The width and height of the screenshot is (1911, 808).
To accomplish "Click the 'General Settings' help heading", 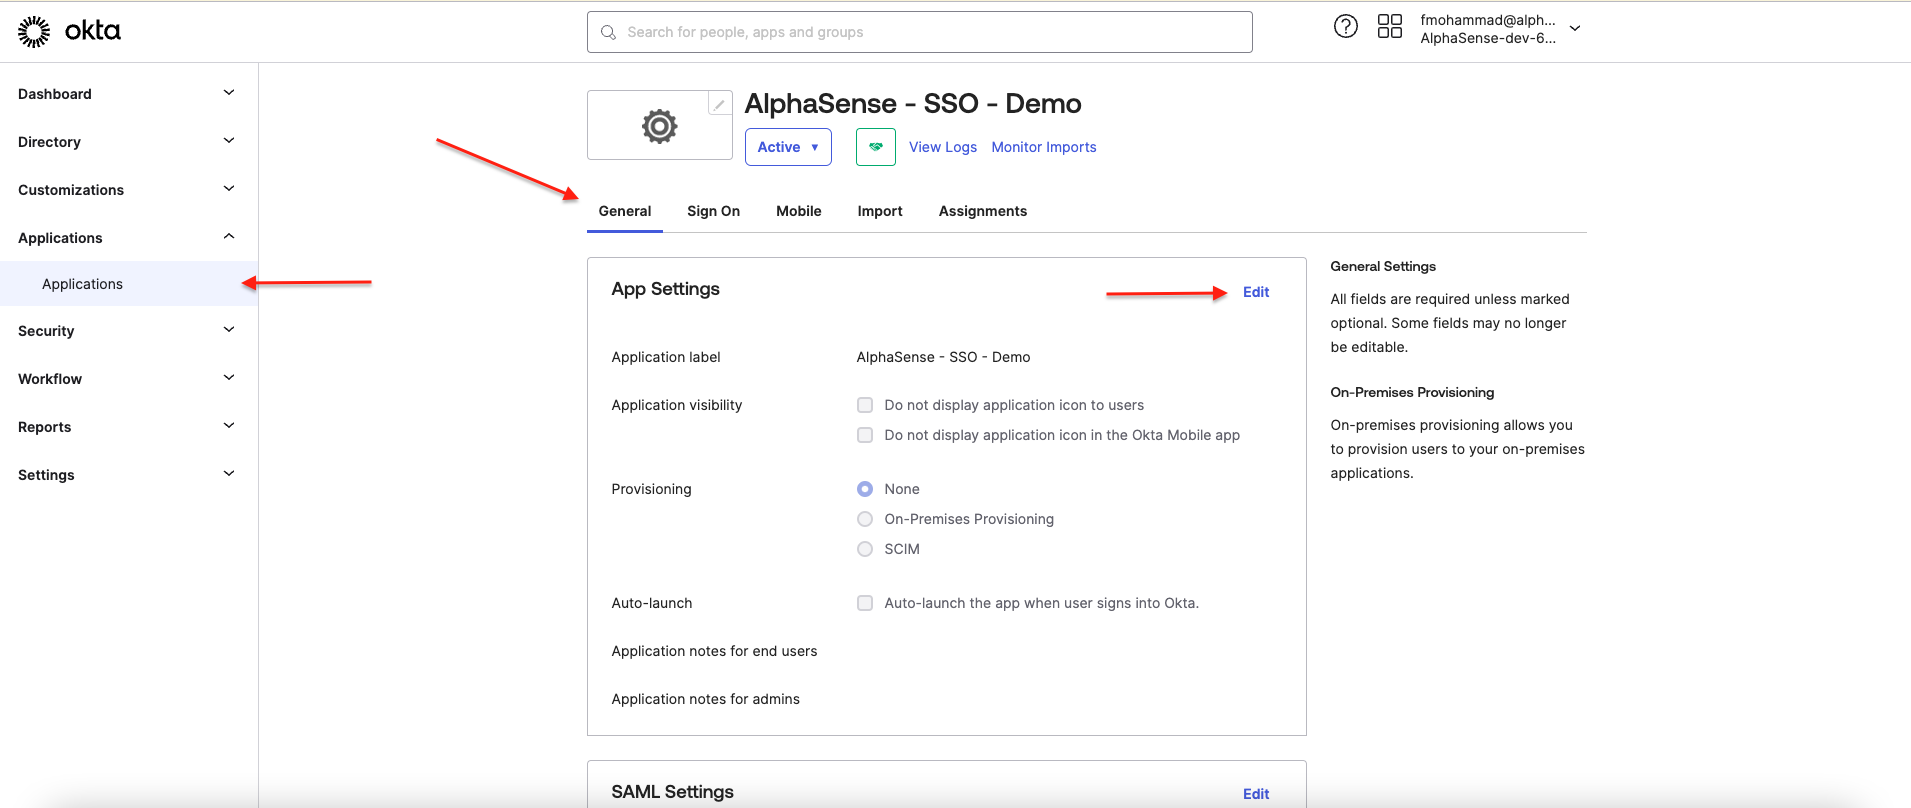I will coord(1383,267).
